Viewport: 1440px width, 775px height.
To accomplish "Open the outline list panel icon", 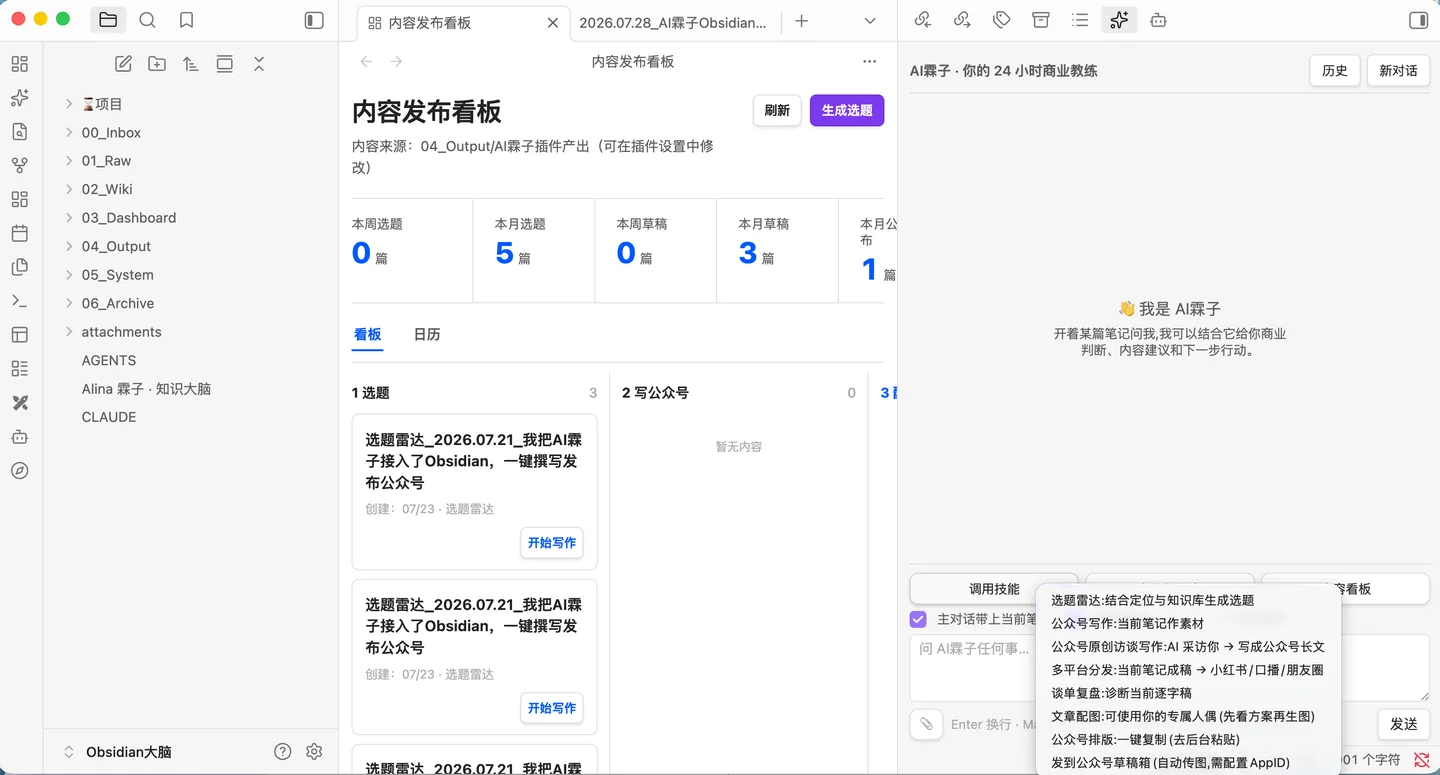I will tap(1080, 20).
